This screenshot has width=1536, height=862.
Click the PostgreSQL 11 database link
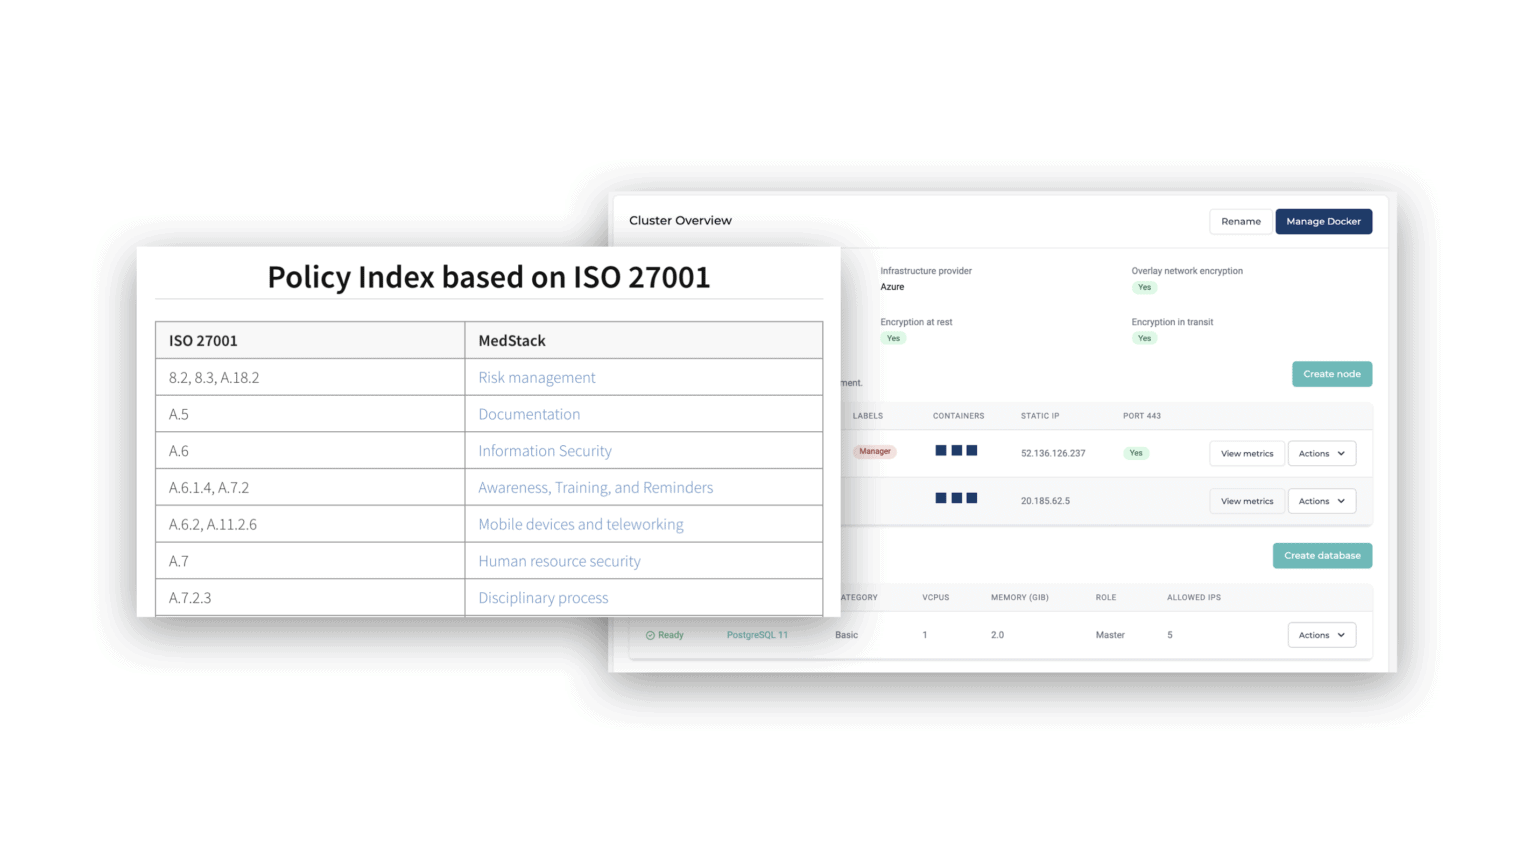pyautogui.click(x=757, y=635)
